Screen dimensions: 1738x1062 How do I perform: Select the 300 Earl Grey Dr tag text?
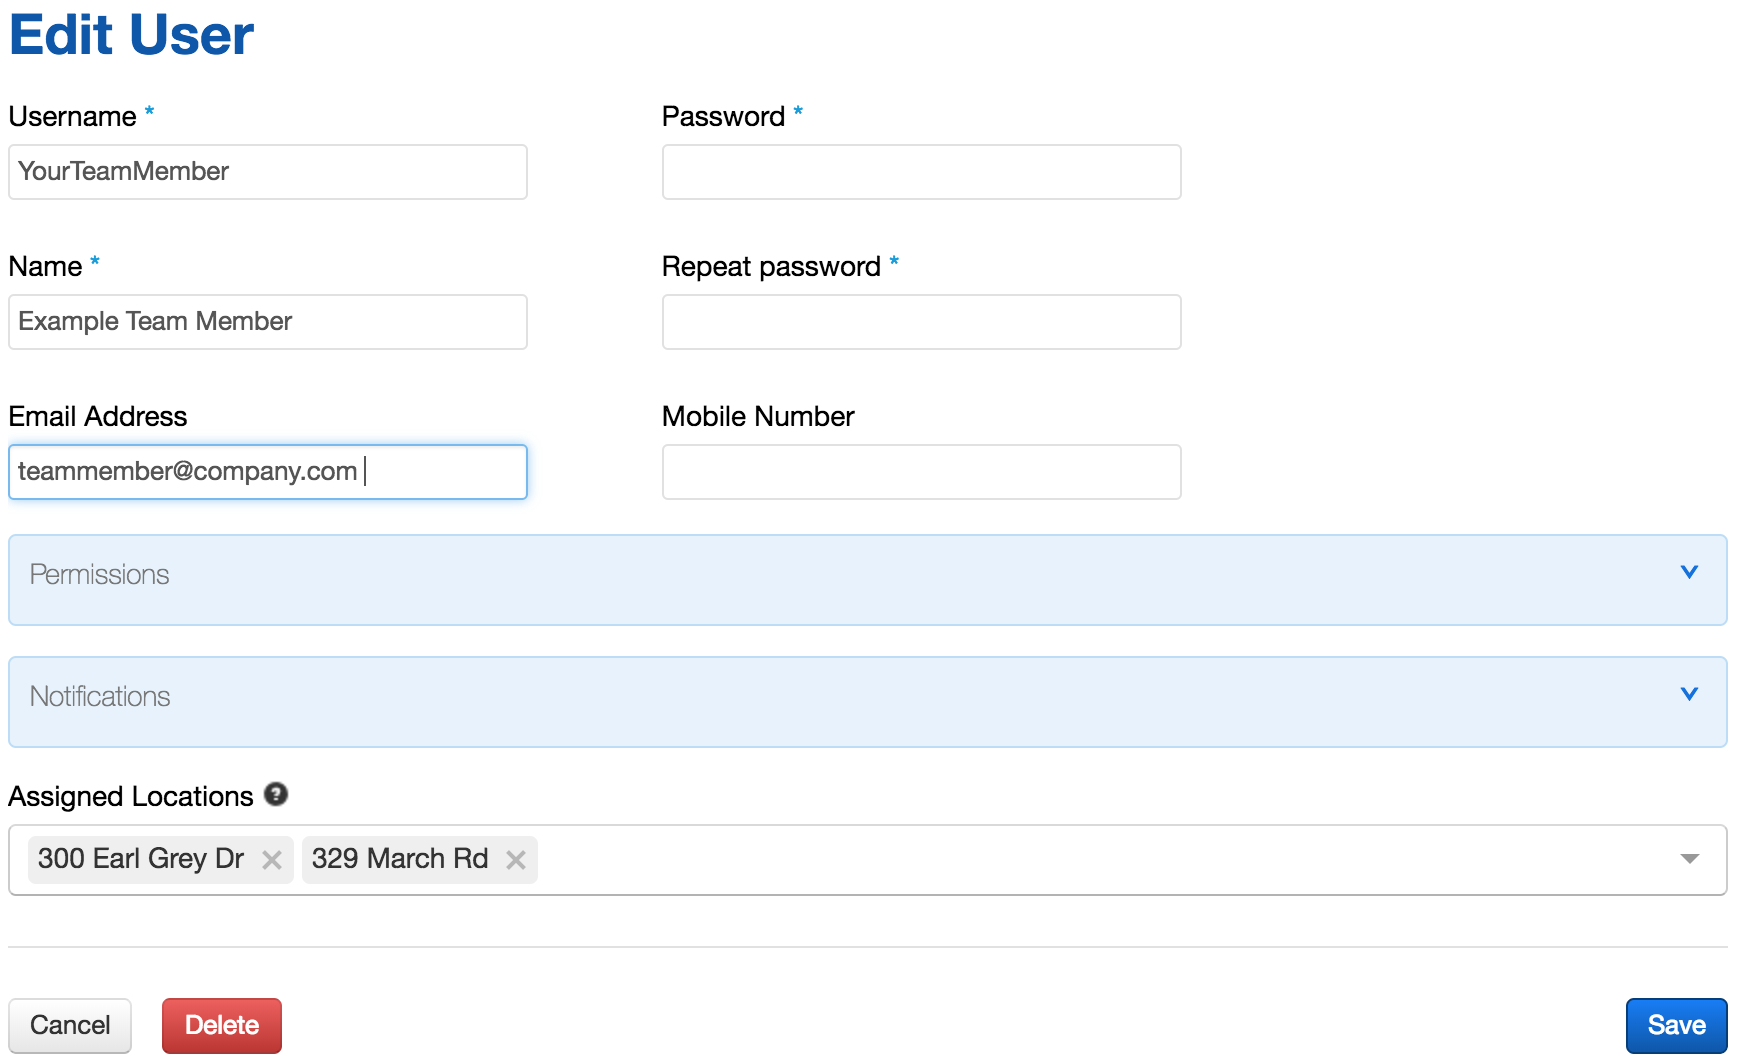pyautogui.click(x=141, y=859)
